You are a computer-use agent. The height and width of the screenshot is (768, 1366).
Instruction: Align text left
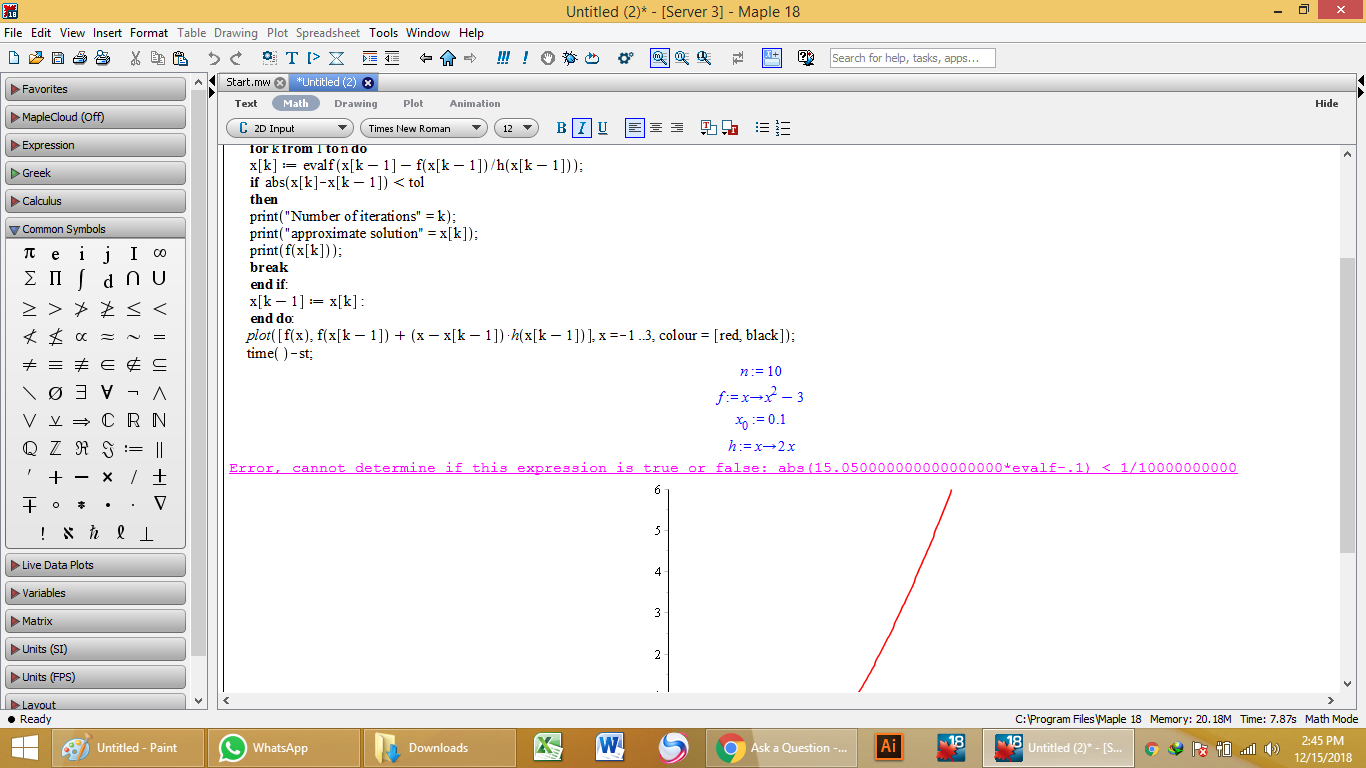coord(635,128)
